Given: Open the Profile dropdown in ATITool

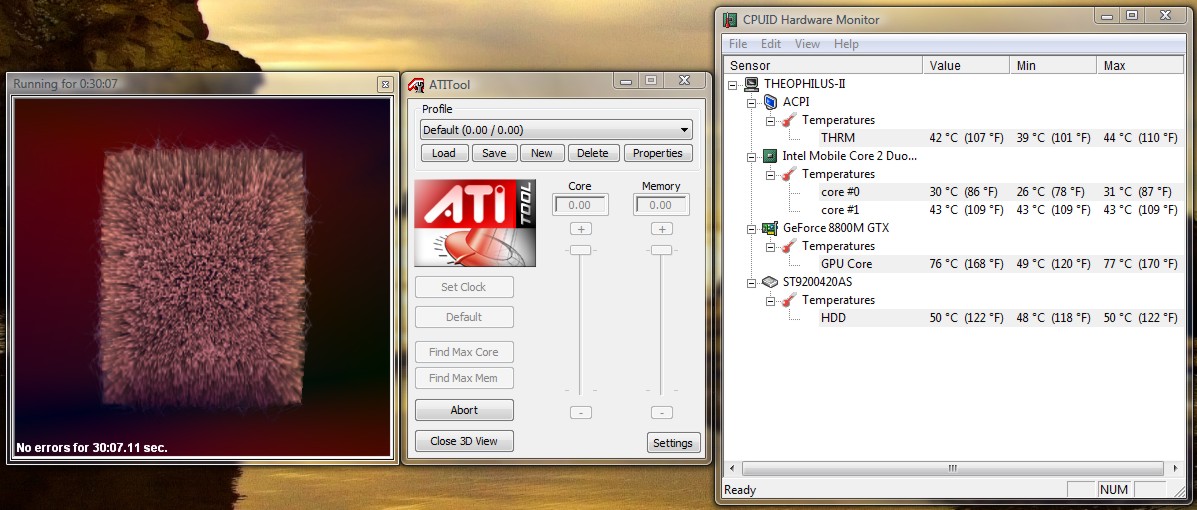Looking at the screenshot, I should (556, 130).
